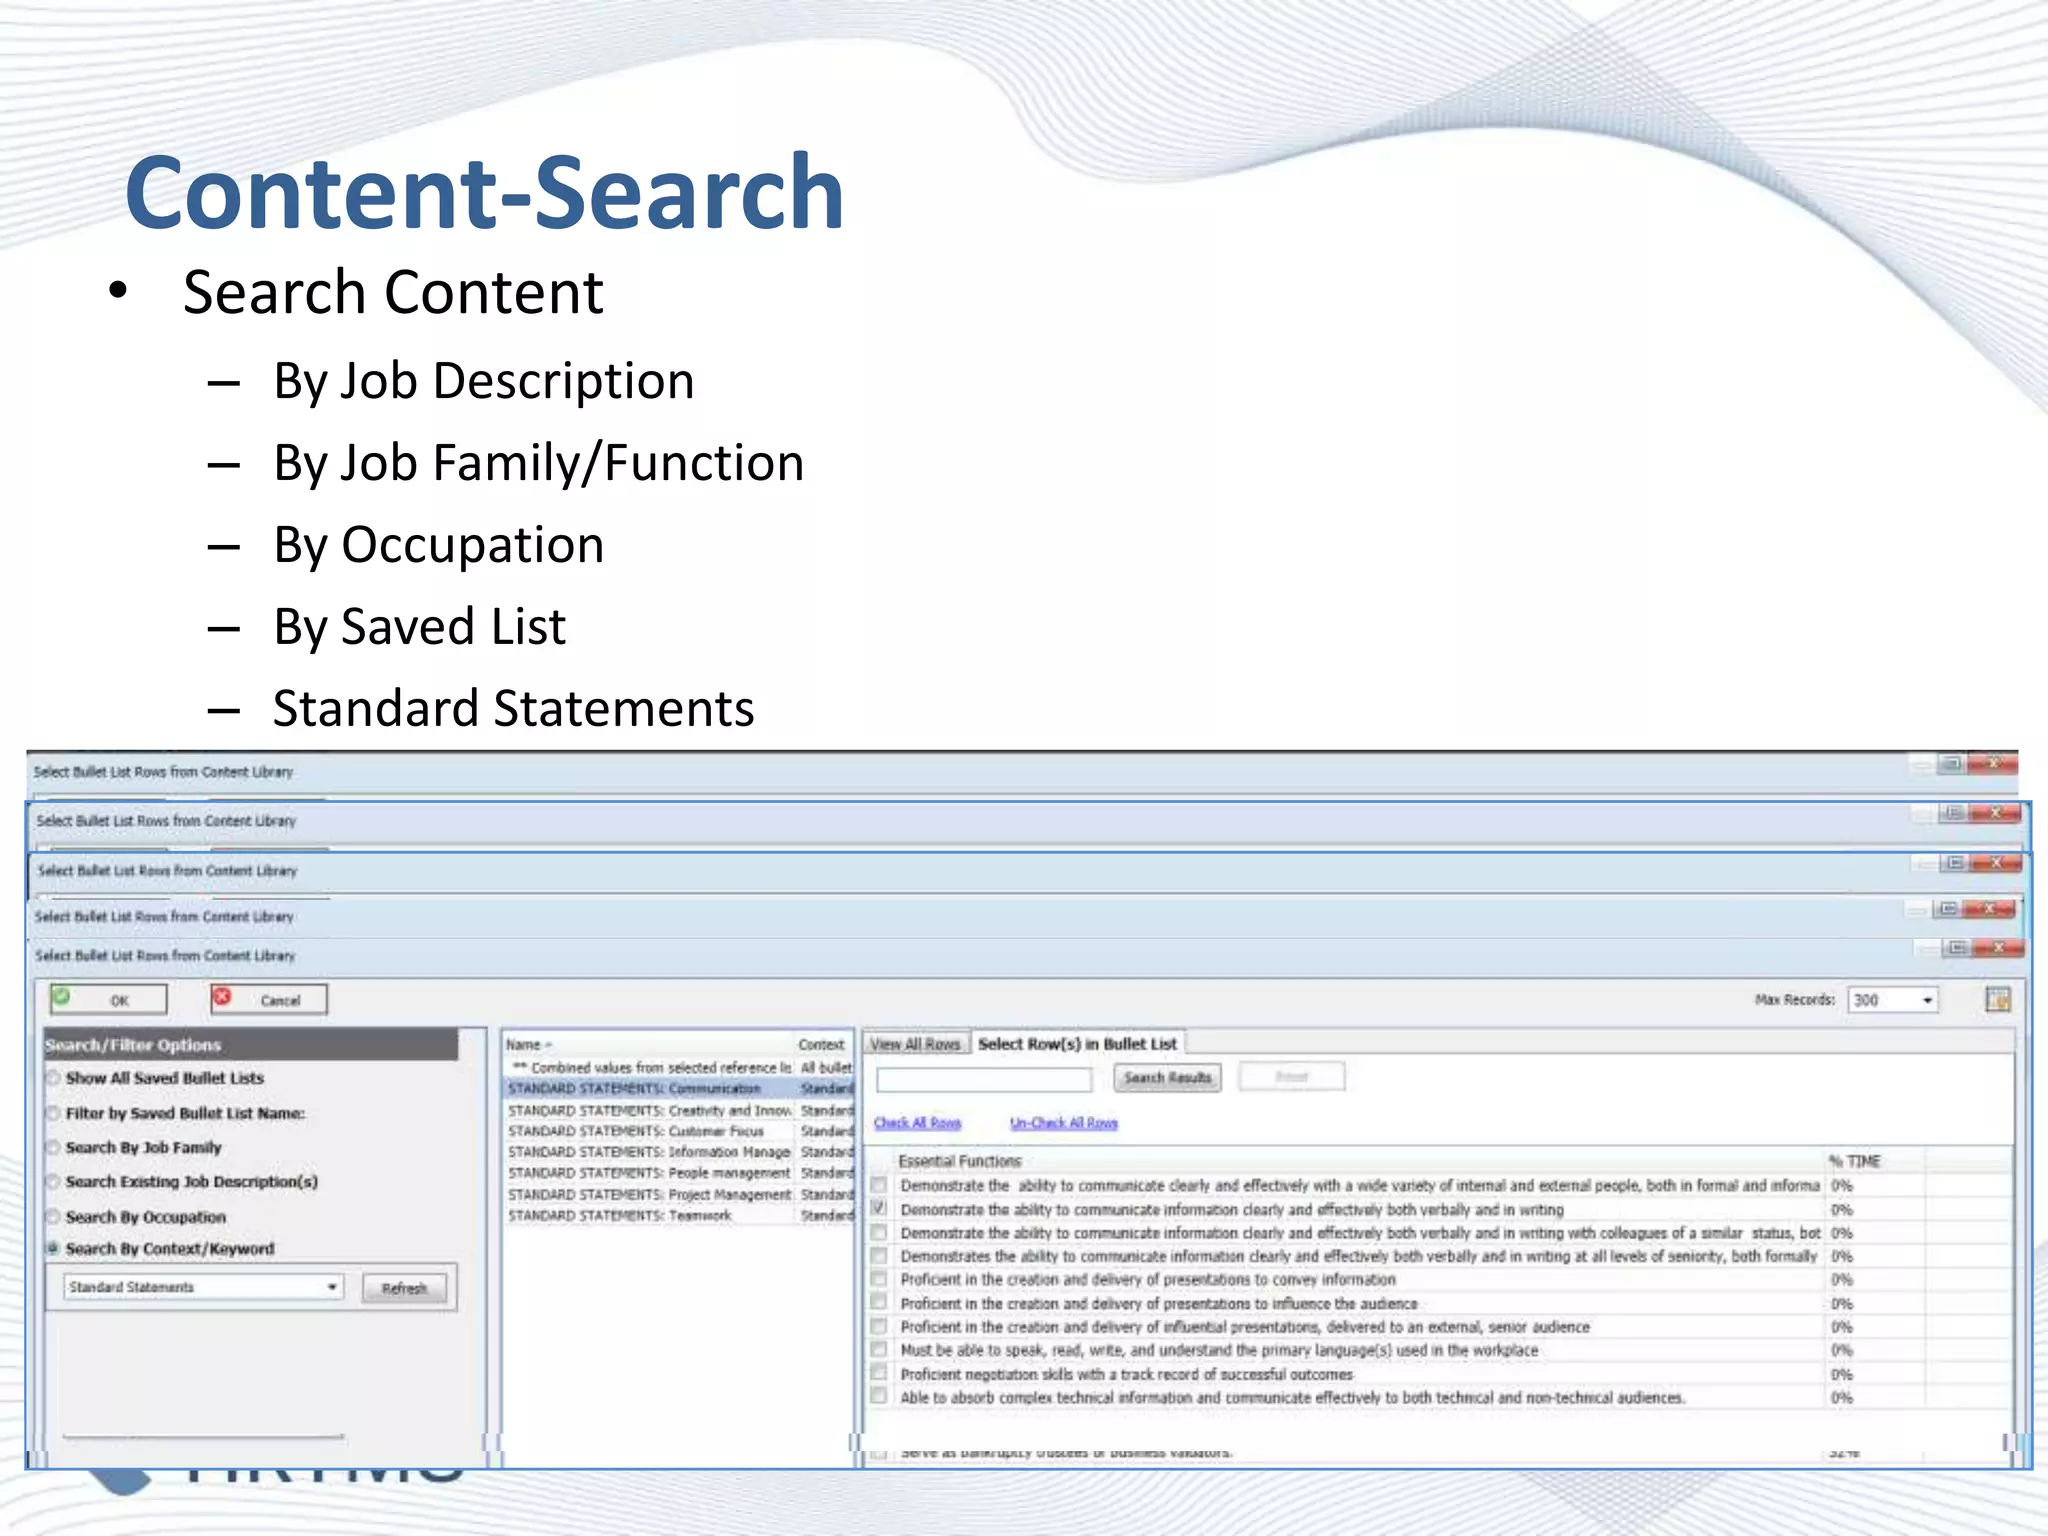
Task: Select Search By Job Family radio
Action: [54, 1148]
